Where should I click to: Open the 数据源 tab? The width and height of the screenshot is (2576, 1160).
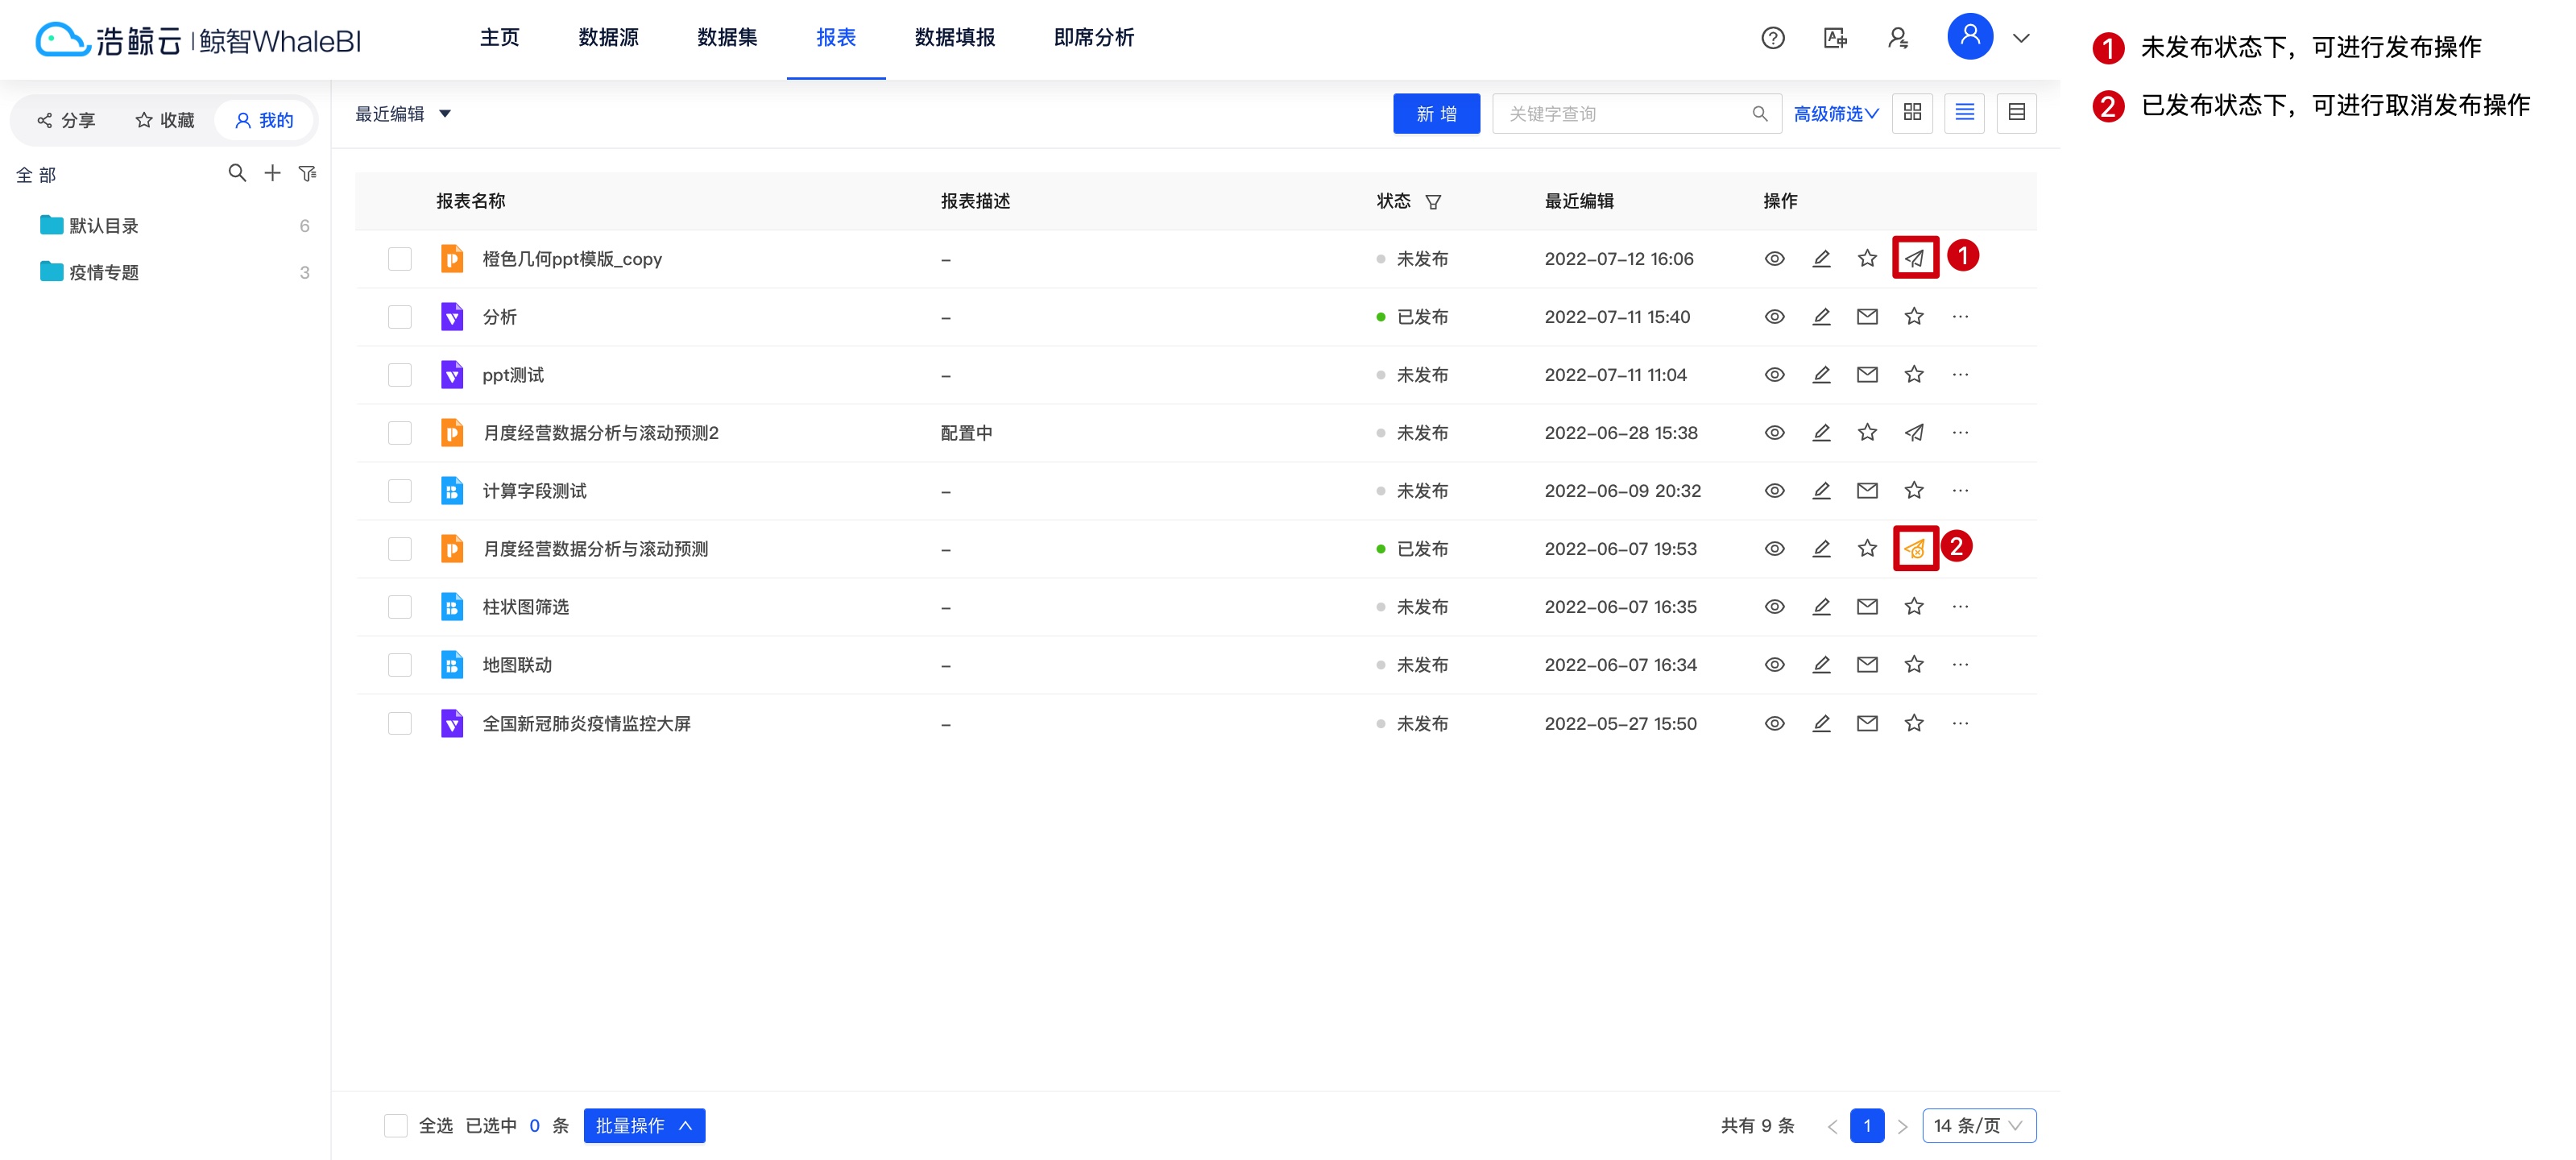[608, 38]
